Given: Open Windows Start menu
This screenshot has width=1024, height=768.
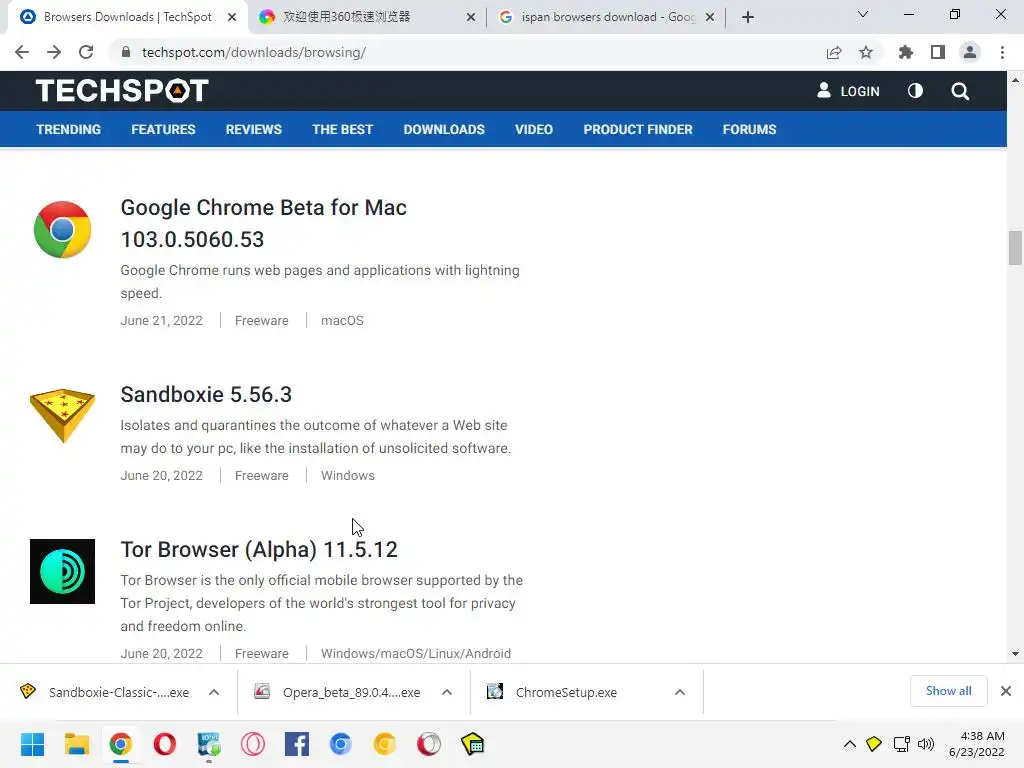Looking at the screenshot, I should [x=32, y=744].
